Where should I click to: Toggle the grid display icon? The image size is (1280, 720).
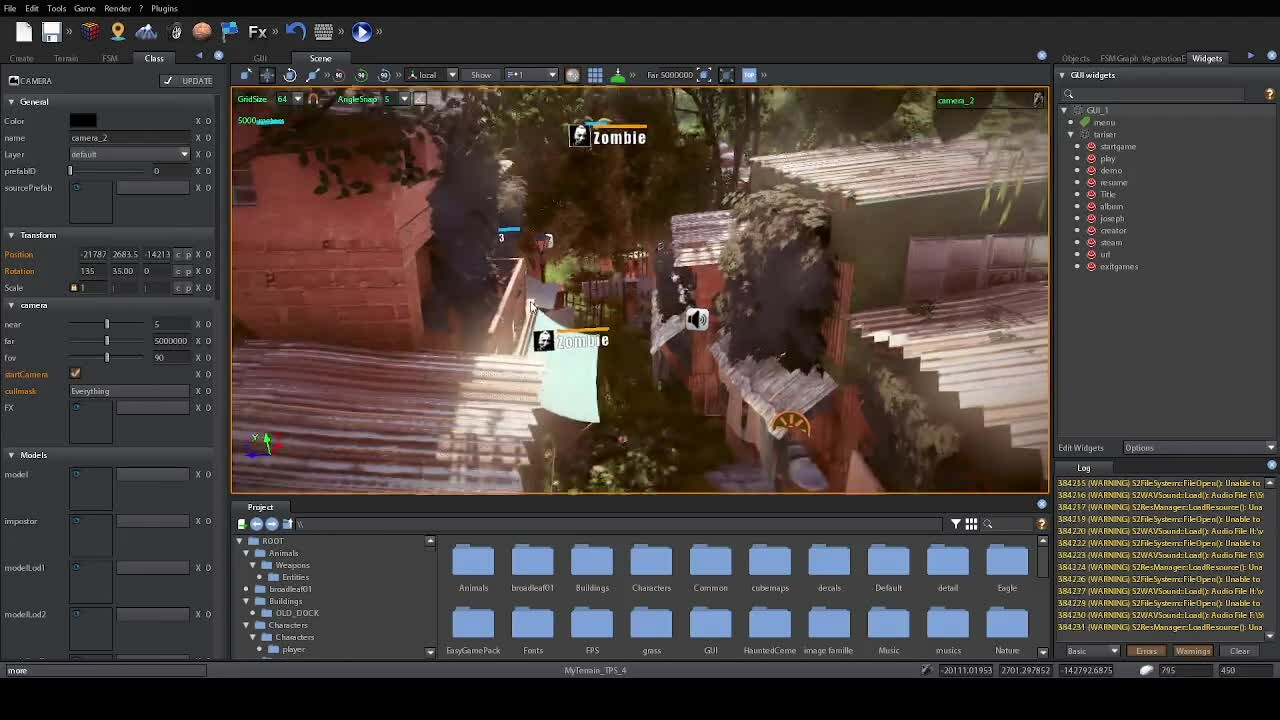[595, 75]
